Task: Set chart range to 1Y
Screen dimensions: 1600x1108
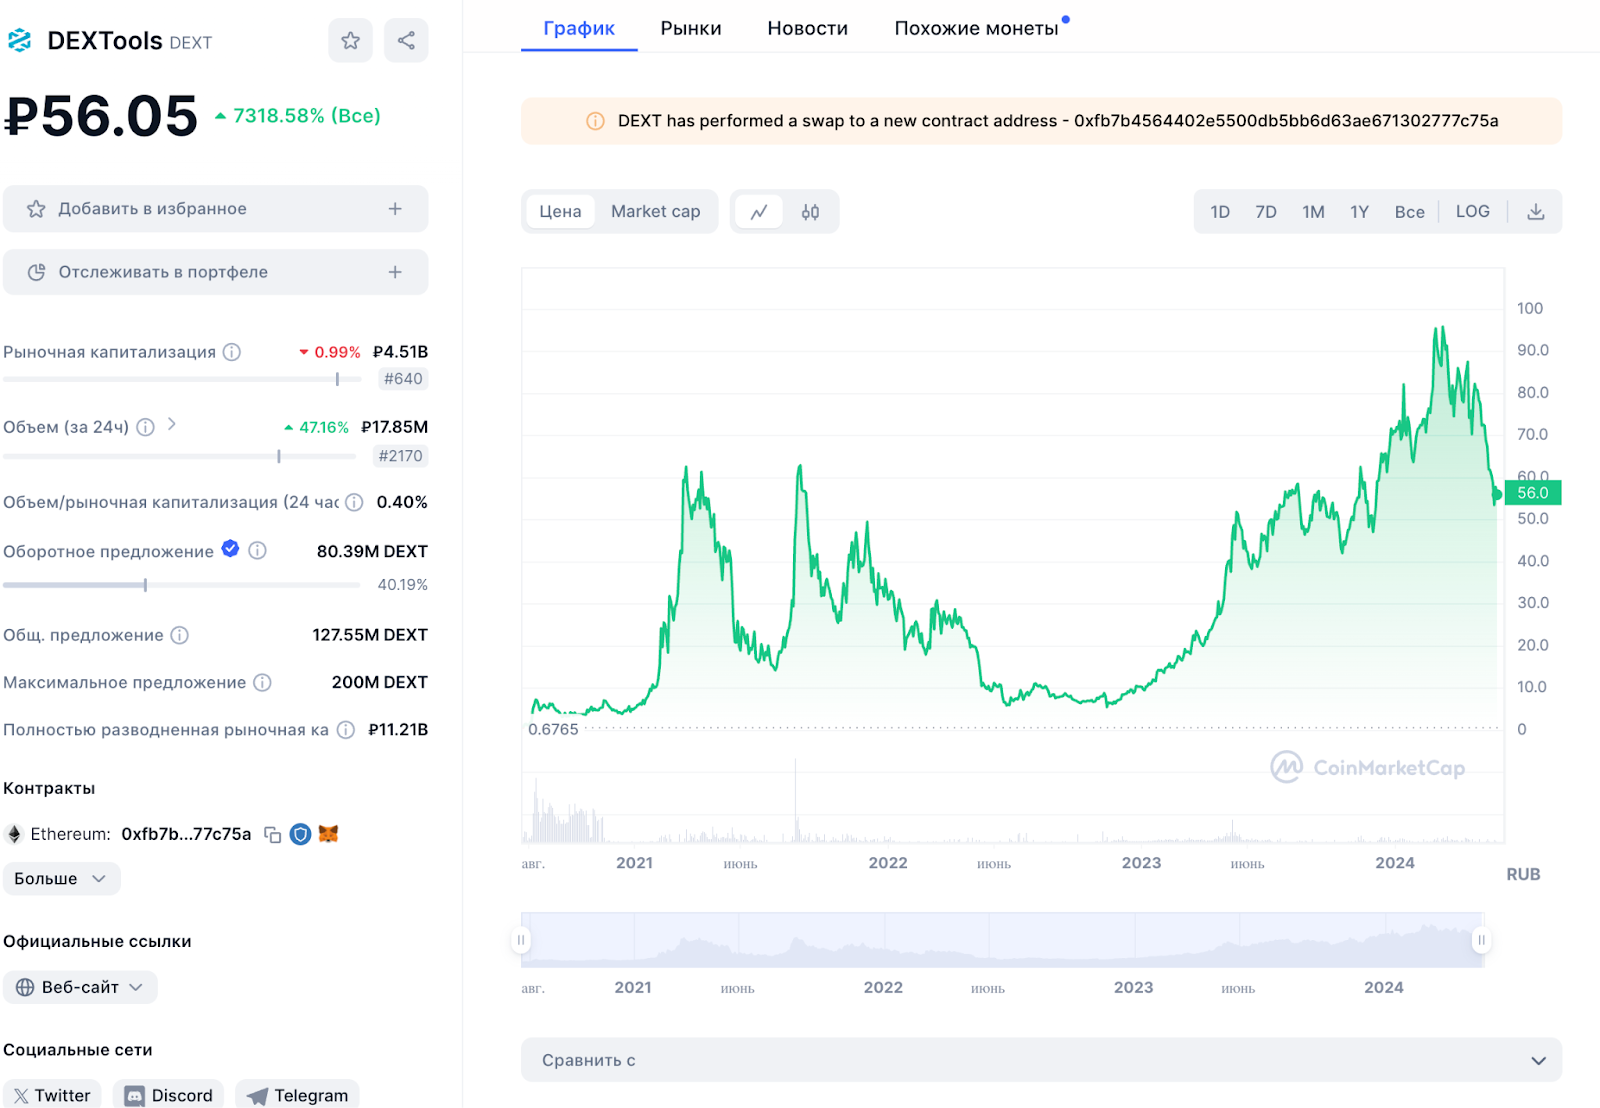Action: (x=1359, y=212)
